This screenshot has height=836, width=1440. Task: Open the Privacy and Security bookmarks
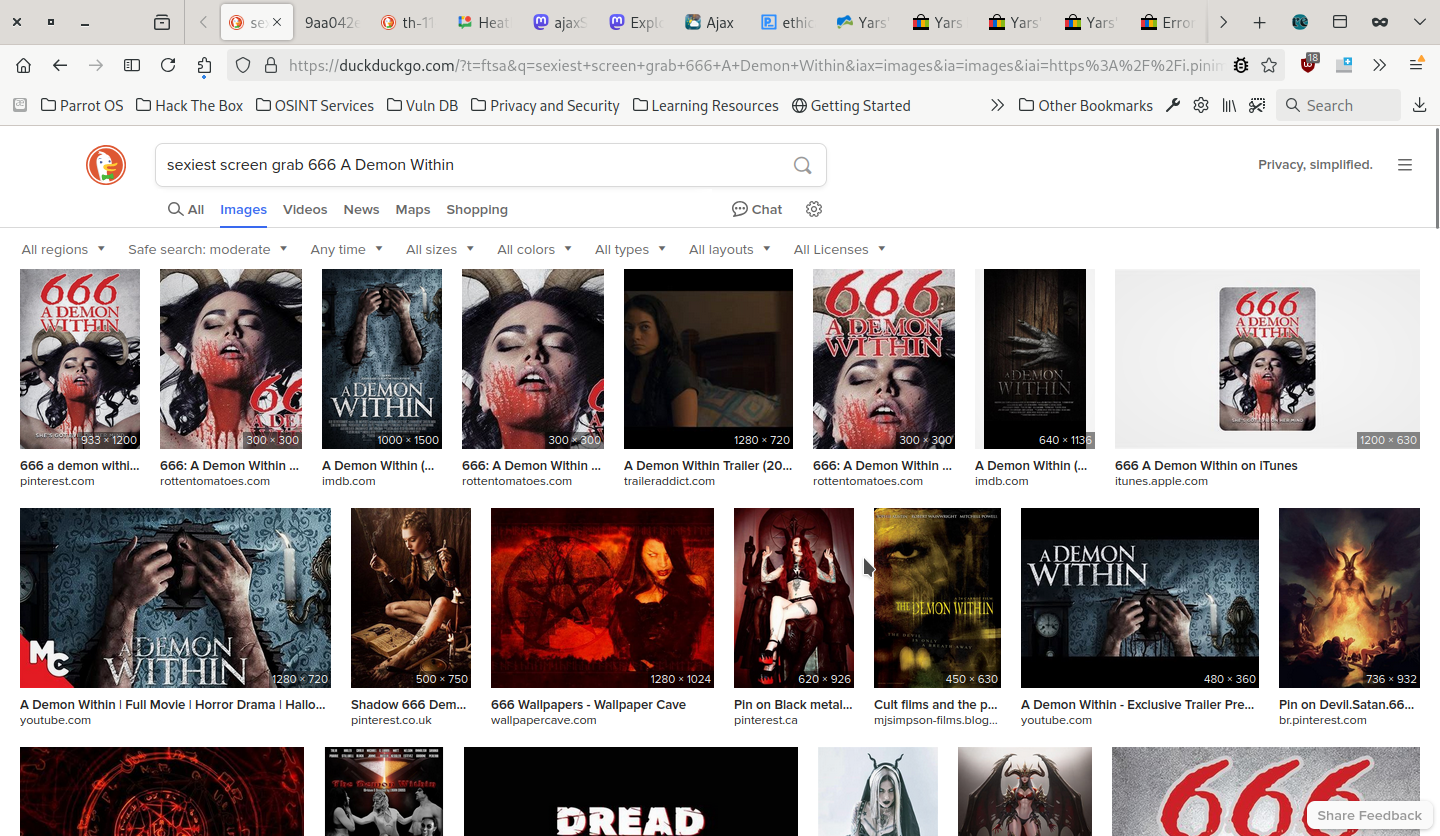click(x=545, y=105)
